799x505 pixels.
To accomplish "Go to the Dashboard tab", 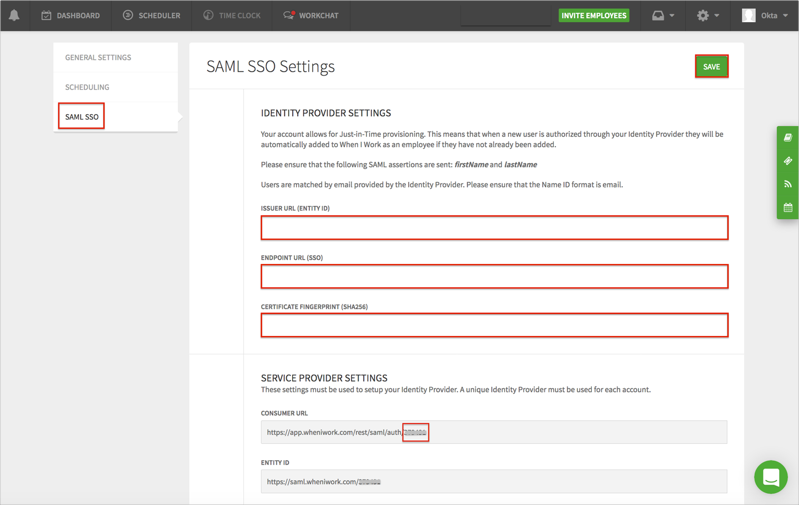I will coord(70,16).
